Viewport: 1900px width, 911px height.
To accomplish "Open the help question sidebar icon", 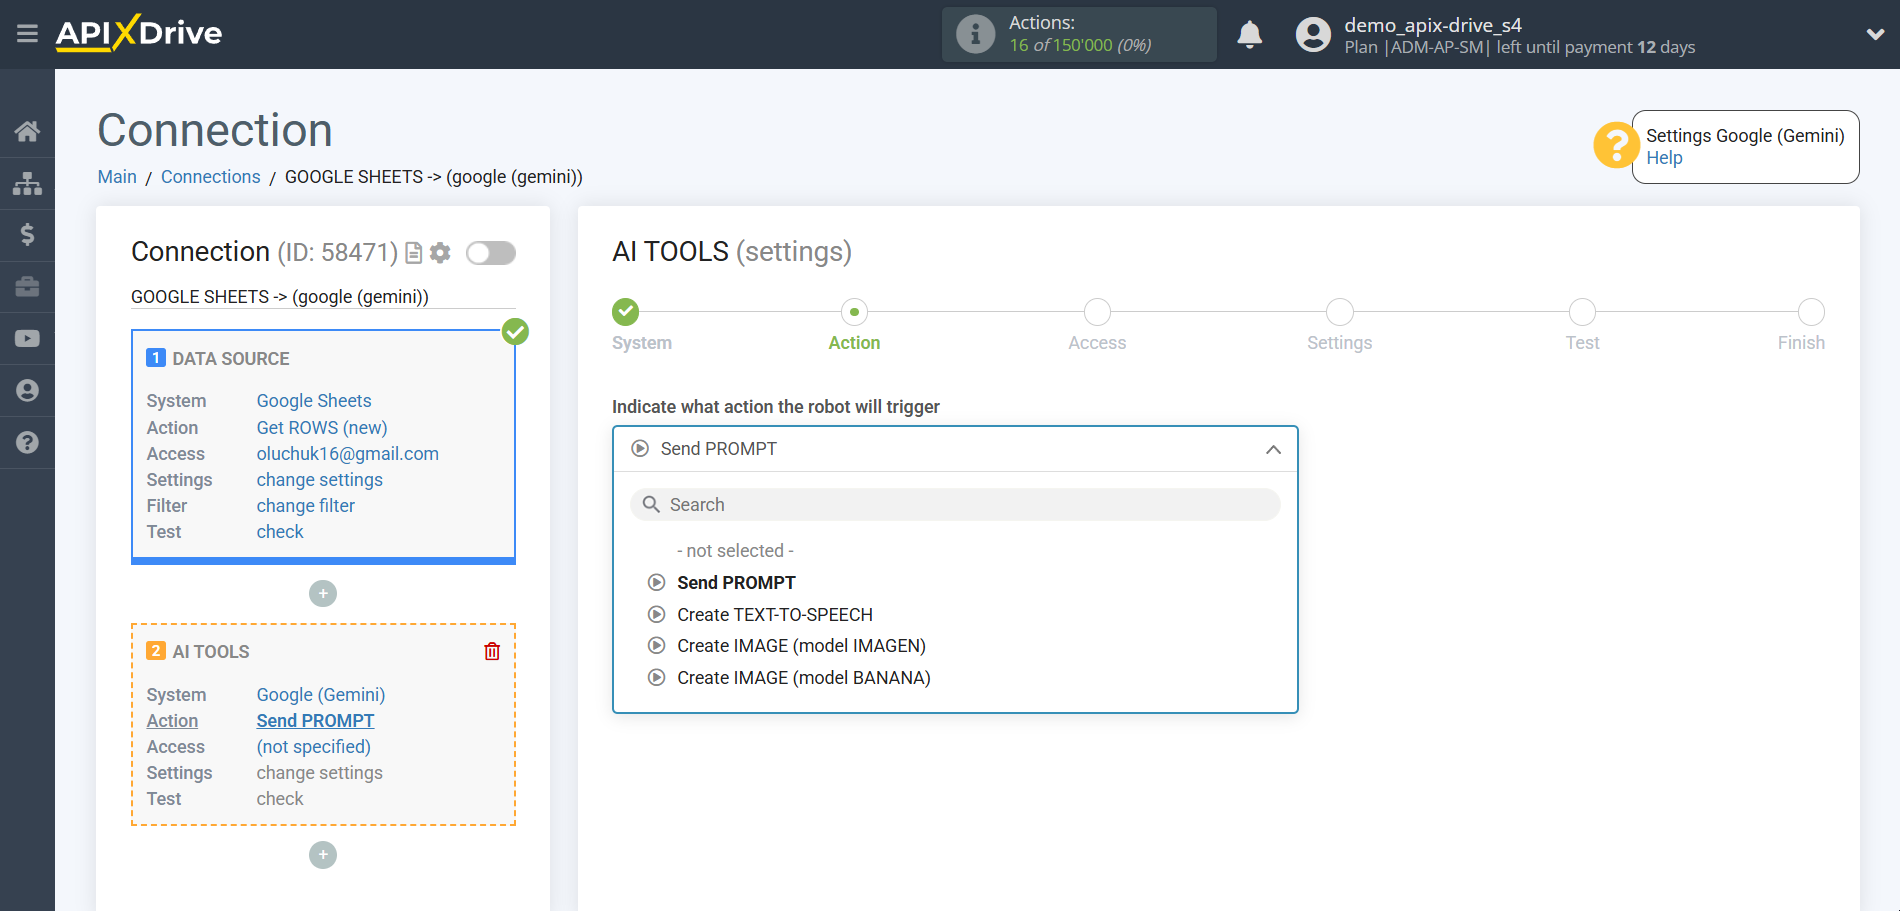I will click(27, 443).
